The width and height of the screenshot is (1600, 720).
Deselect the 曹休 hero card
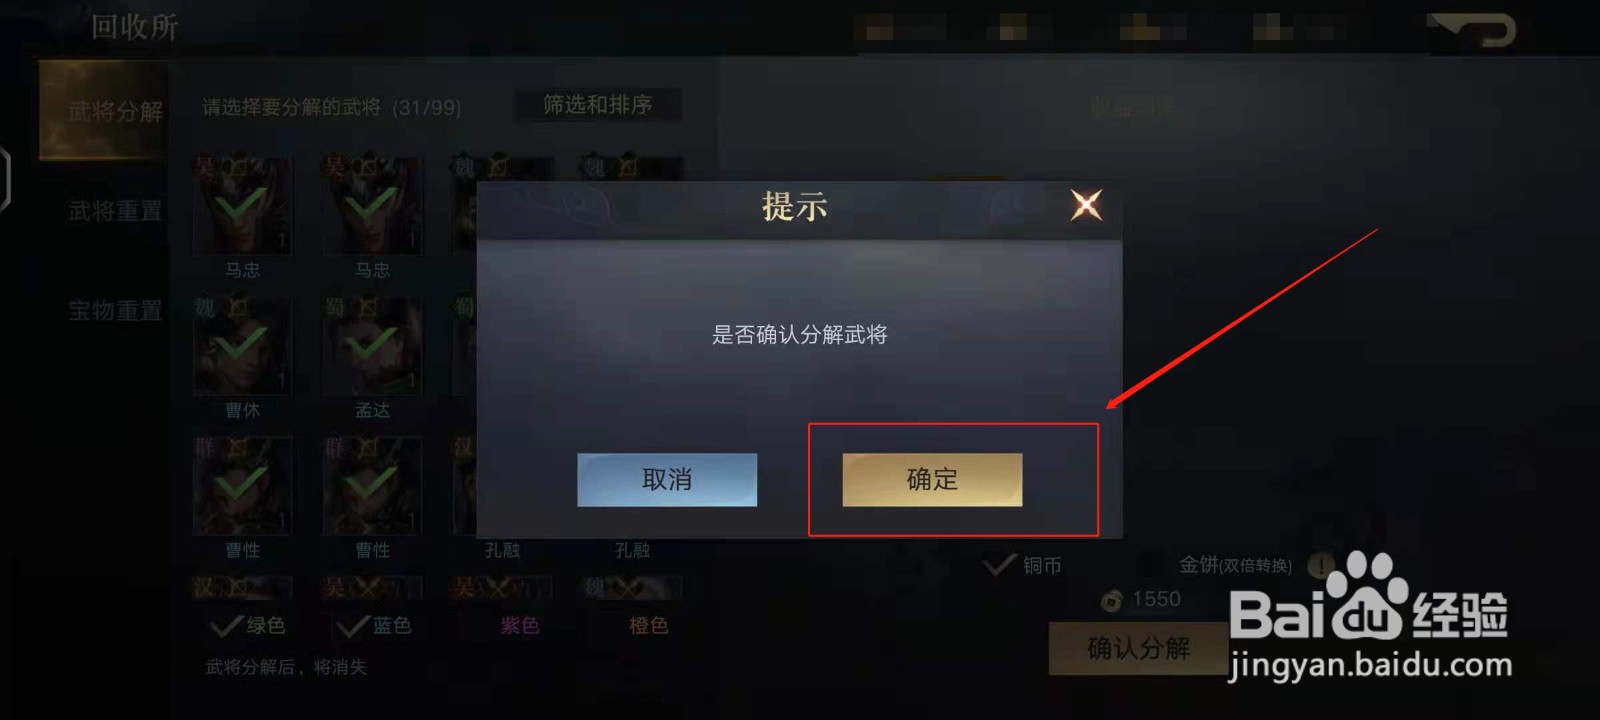(243, 345)
